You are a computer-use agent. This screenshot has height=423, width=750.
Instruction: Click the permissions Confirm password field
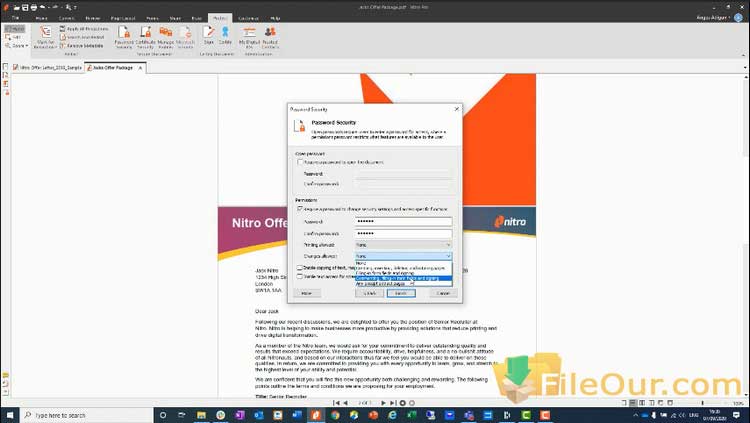(x=403, y=234)
